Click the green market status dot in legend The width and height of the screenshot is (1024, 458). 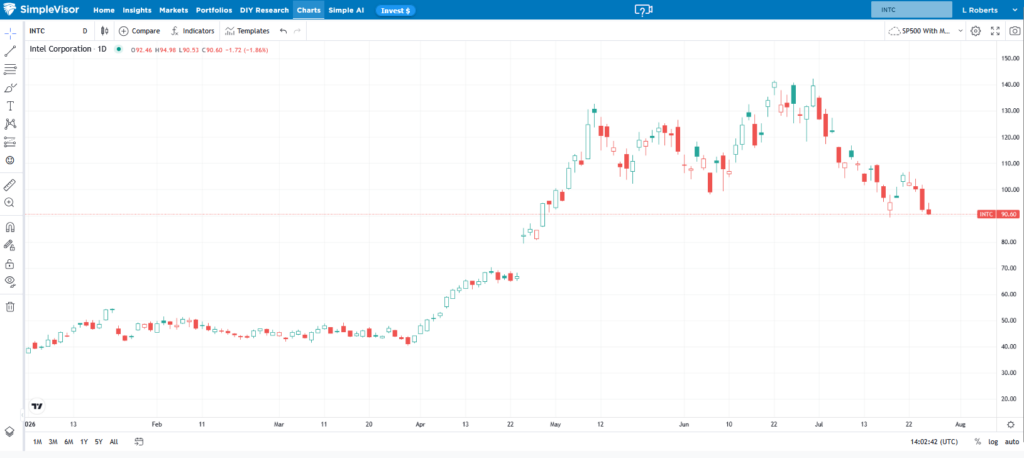point(119,49)
